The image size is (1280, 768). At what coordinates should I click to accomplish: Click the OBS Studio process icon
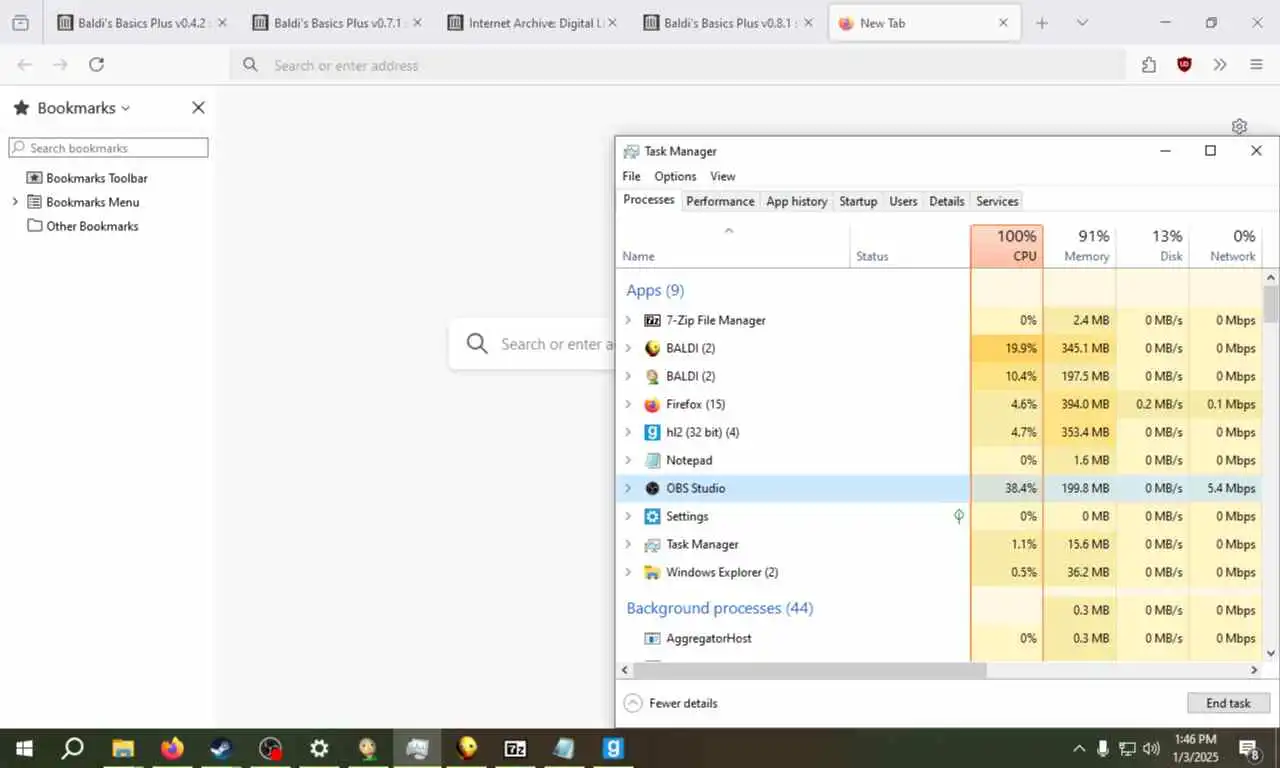(652, 489)
